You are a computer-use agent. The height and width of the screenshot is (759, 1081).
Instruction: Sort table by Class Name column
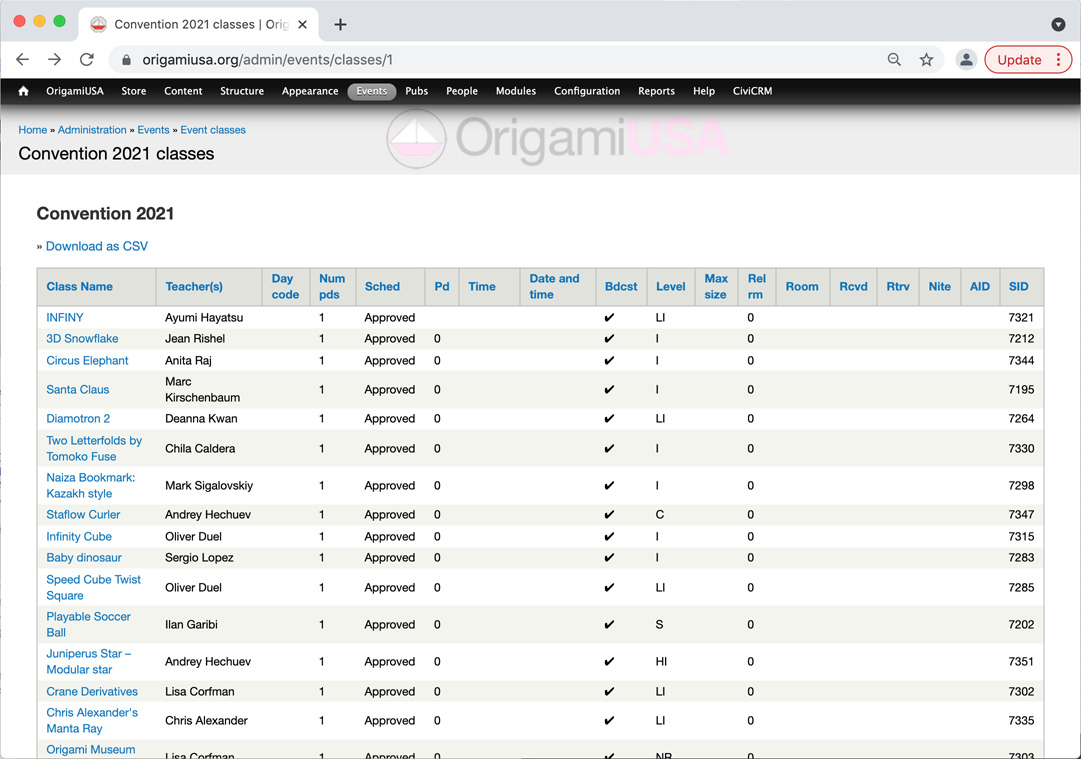coord(79,287)
